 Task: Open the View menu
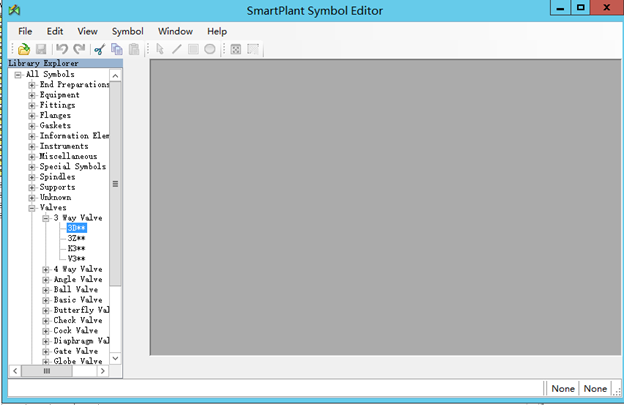tap(88, 31)
